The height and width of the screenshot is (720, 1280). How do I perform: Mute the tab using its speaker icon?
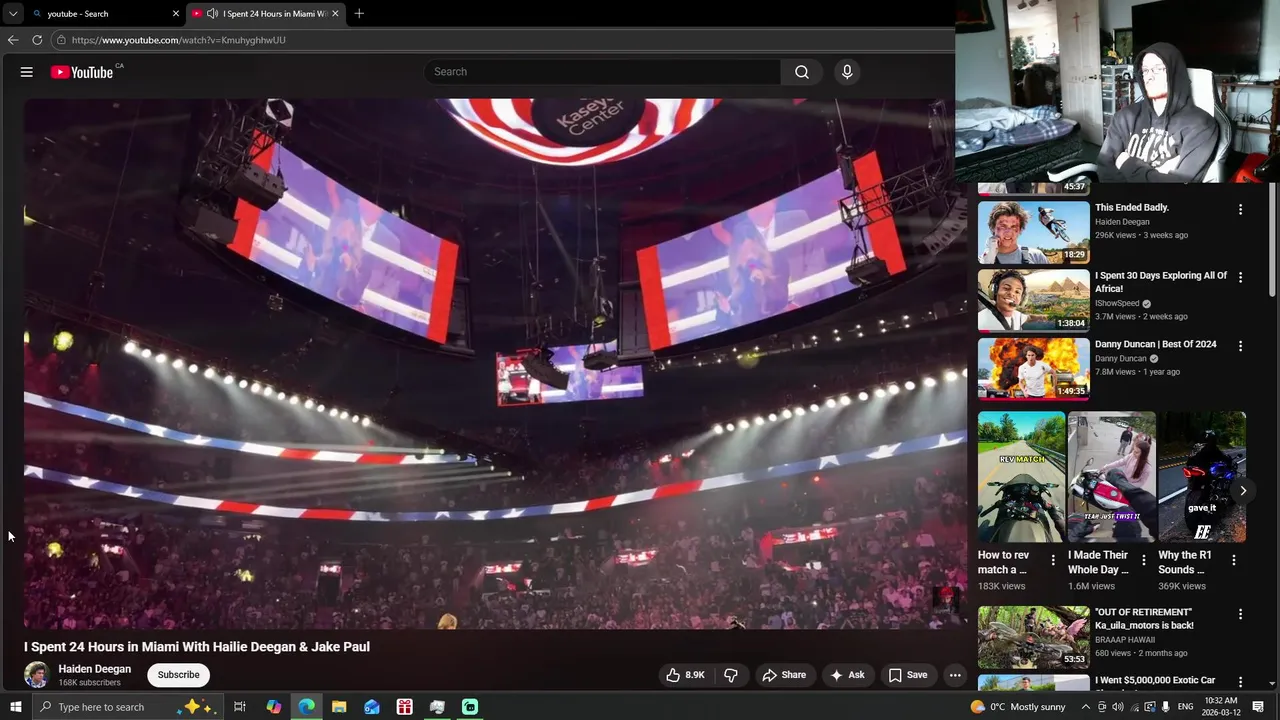pos(212,14)
